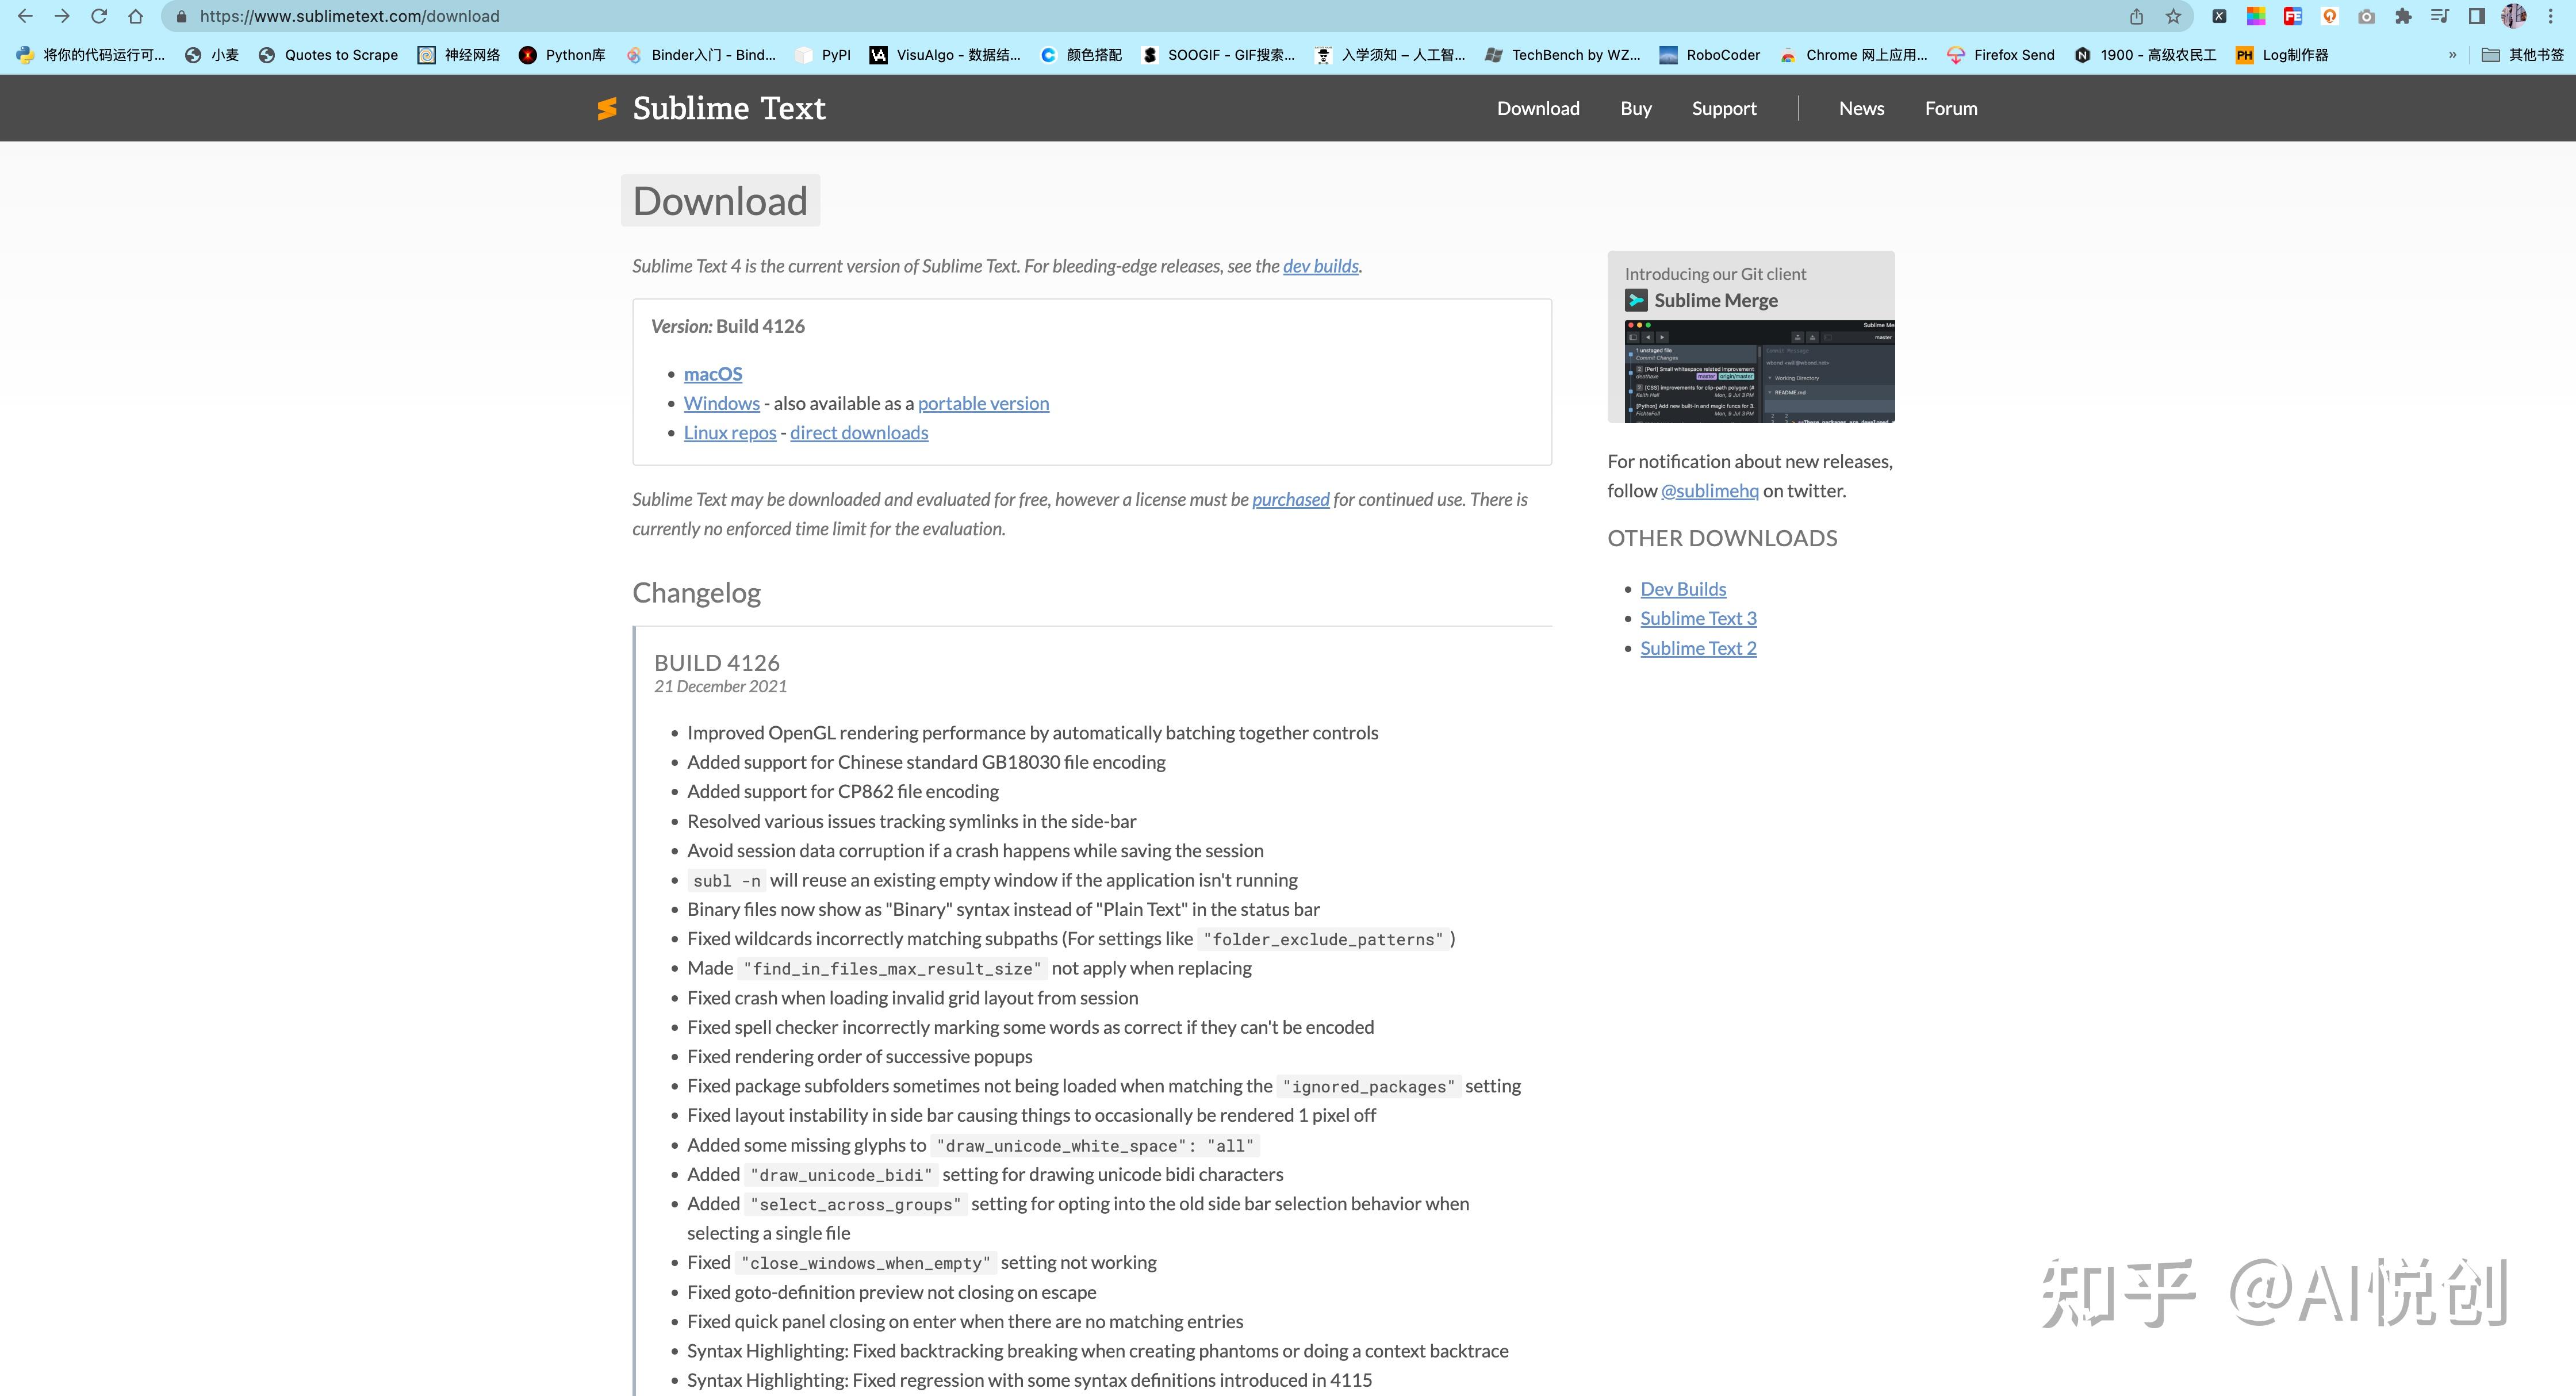
Task: Open the Windows portable version link
Action: tap(982, 403)
